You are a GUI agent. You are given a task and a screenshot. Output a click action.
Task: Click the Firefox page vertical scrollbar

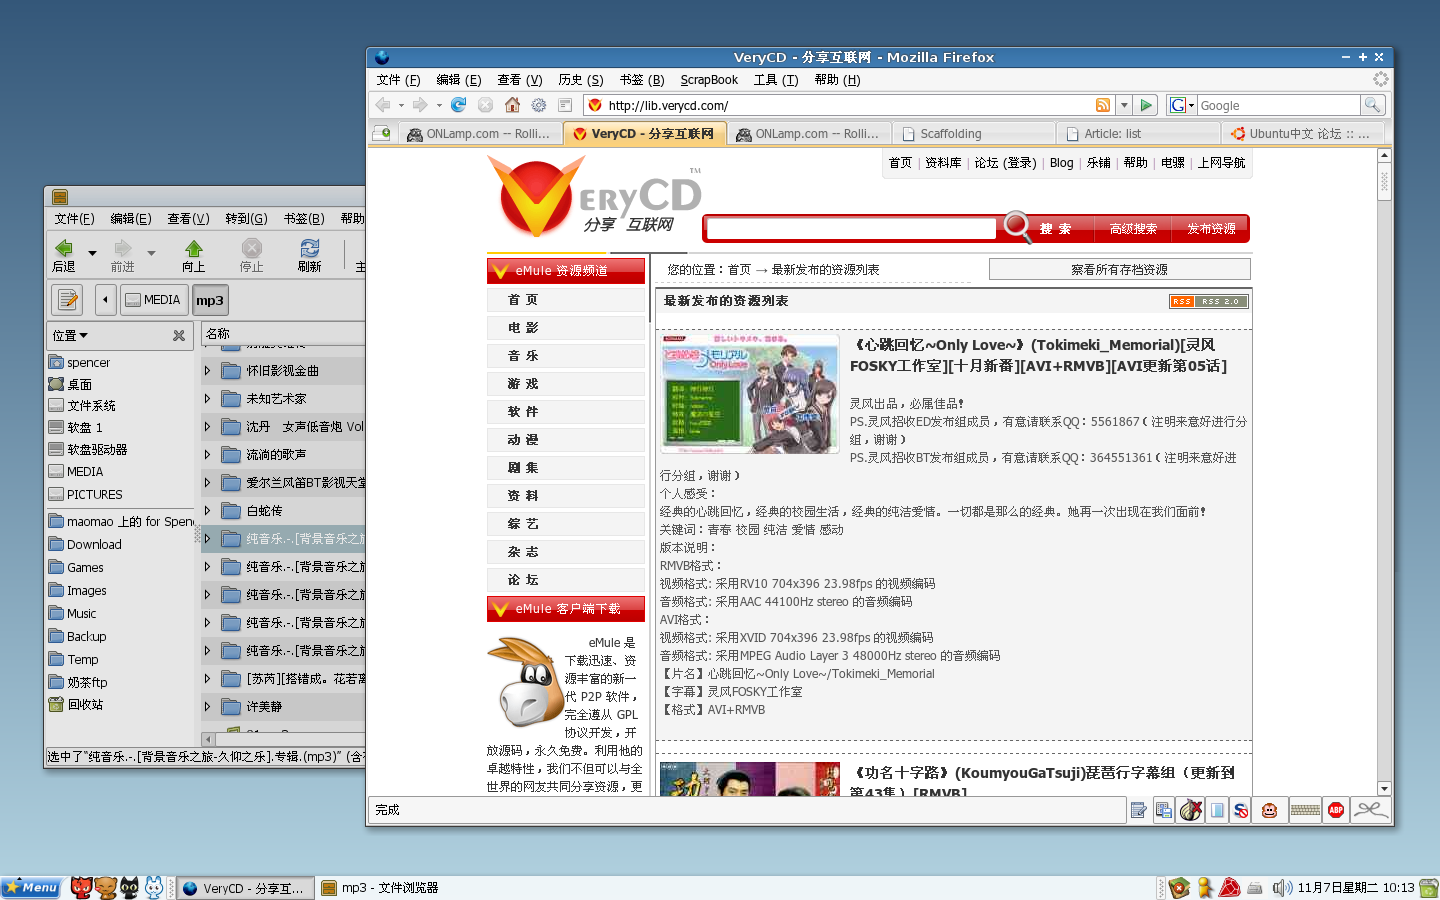pos(1384,470)
